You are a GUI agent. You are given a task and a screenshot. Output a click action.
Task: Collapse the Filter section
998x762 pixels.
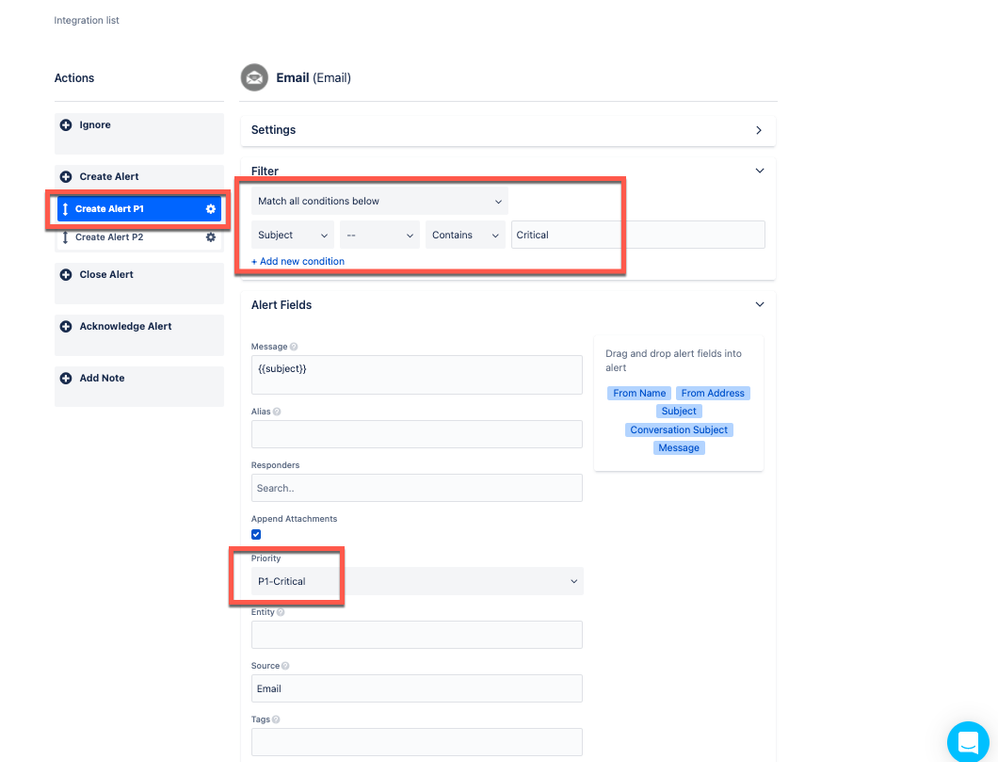(759, 171)
